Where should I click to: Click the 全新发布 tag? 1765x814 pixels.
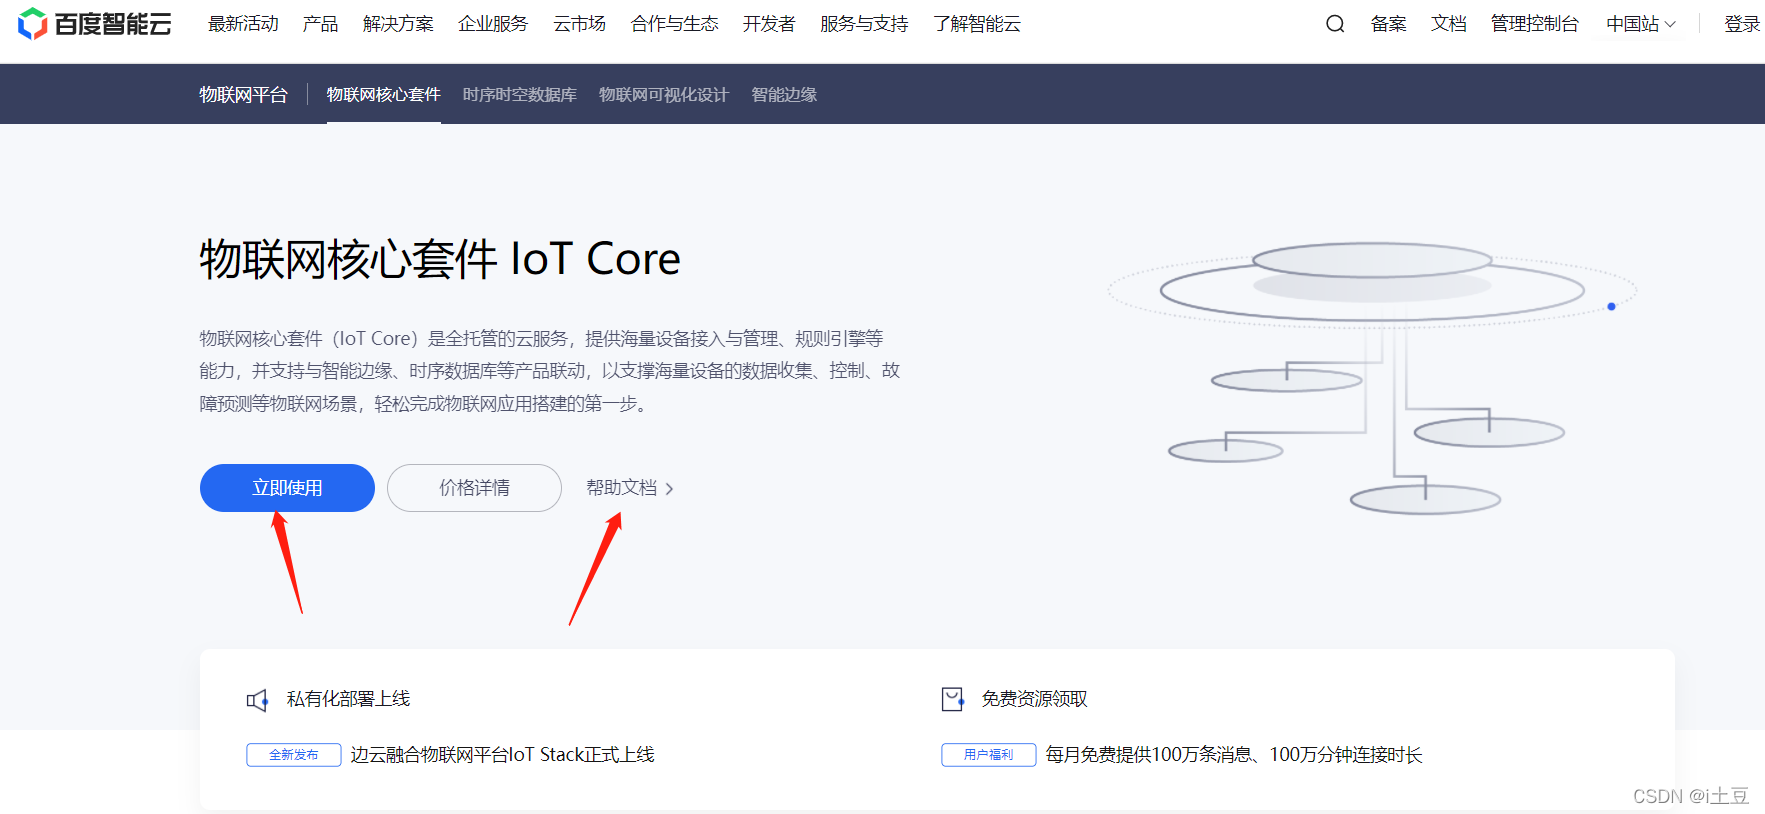(x=294, y=755)
